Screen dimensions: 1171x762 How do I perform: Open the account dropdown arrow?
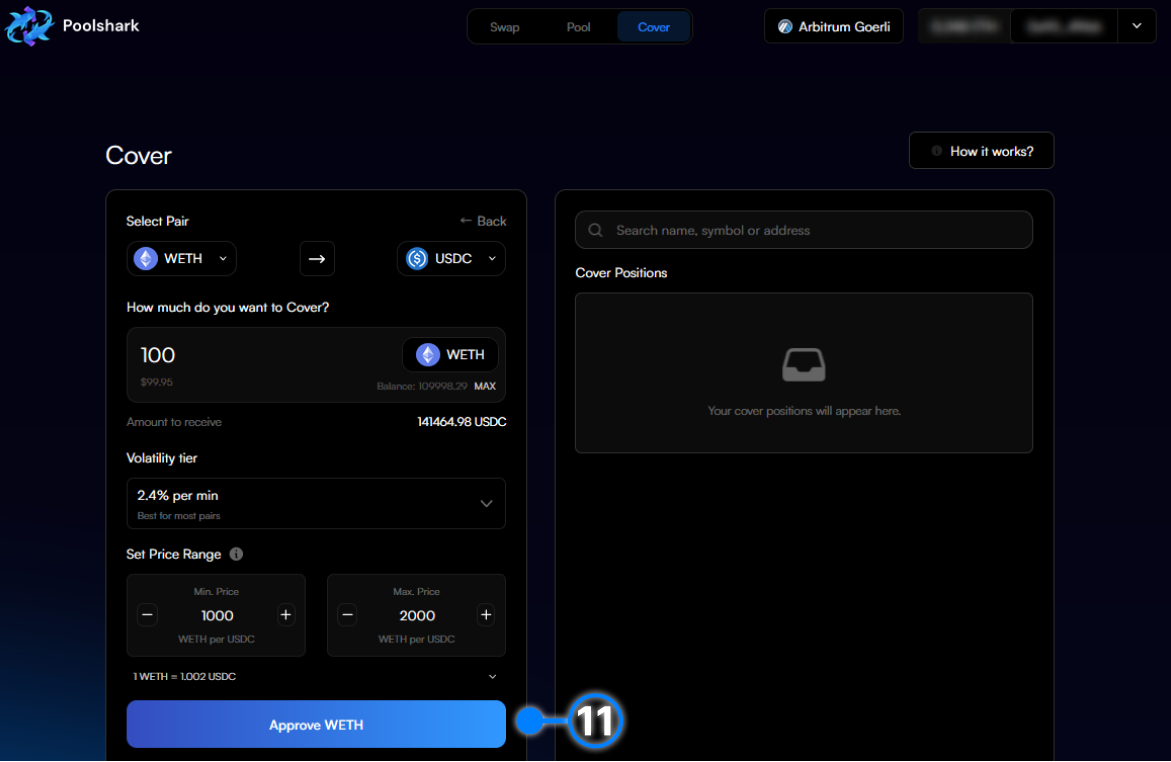click(x=1137, y=26)
